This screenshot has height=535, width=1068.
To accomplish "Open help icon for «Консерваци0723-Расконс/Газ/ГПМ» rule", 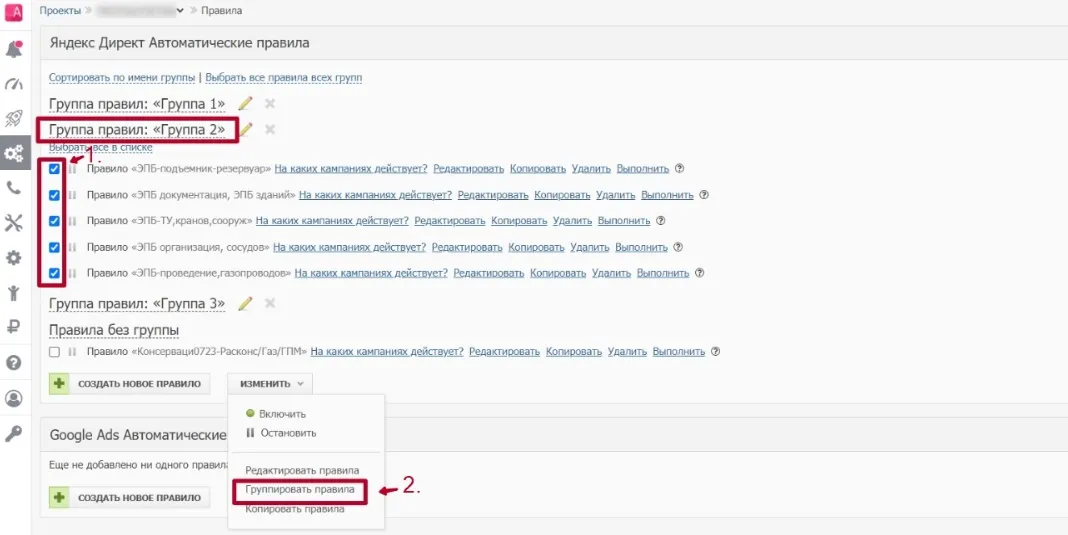I will click(715, 352).
